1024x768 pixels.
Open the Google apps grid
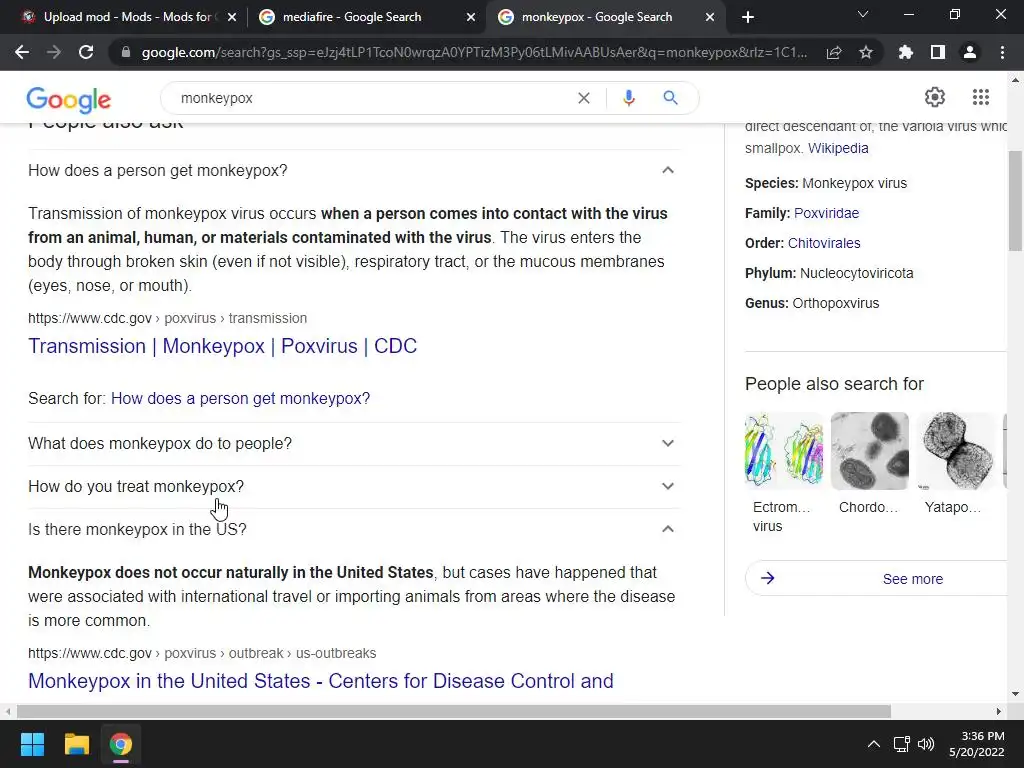pos(981,97)
